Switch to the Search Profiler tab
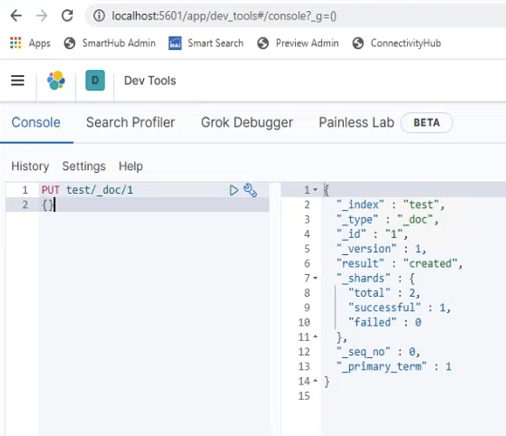Screen dimensions: 506x436 pos(130,122)
